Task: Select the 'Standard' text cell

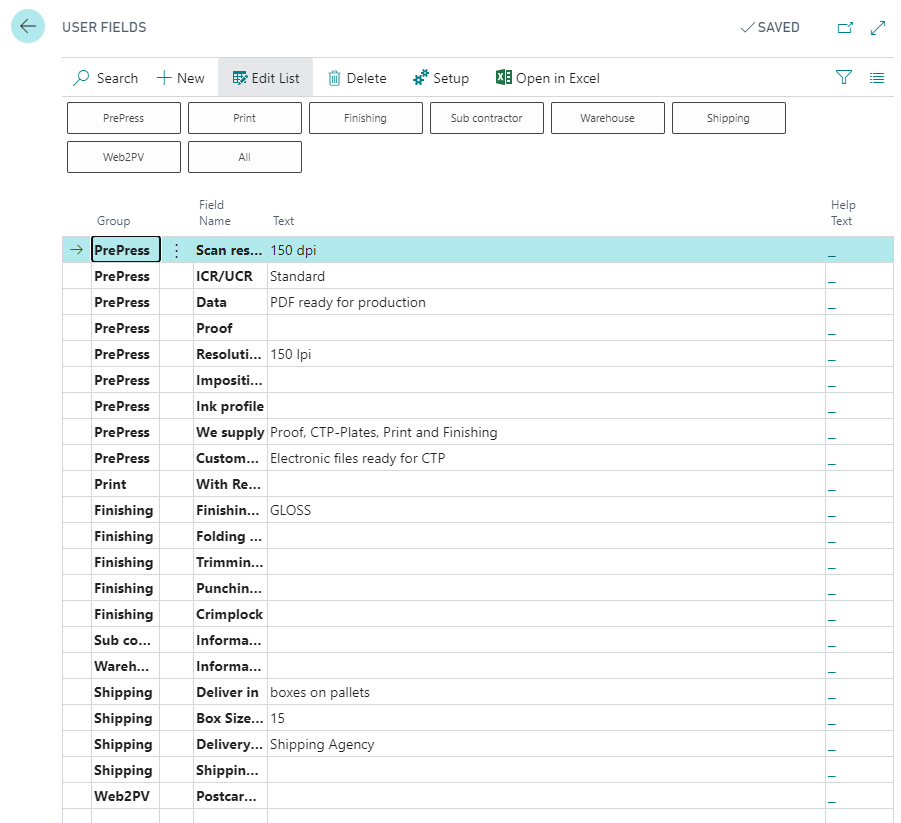Action: (546, 276)
